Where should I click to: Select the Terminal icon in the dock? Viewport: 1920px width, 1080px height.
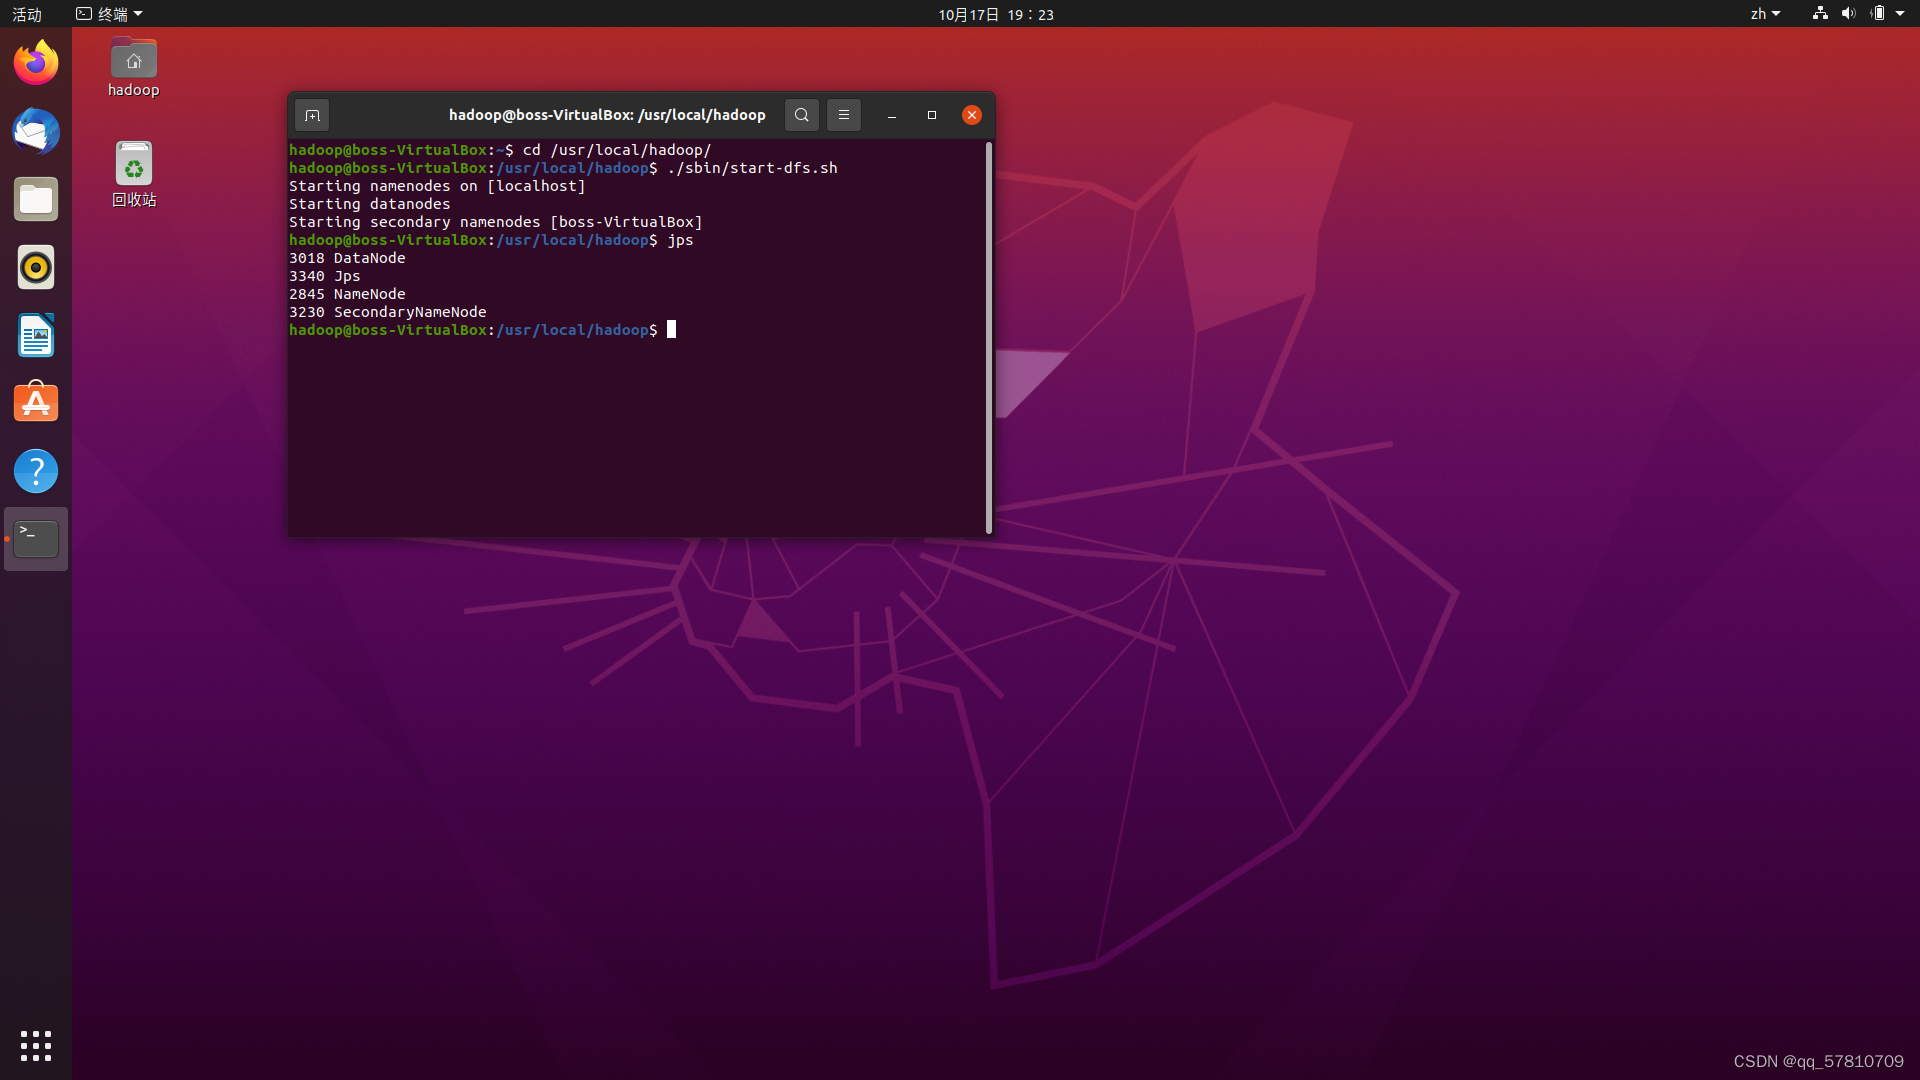(36, 539)
